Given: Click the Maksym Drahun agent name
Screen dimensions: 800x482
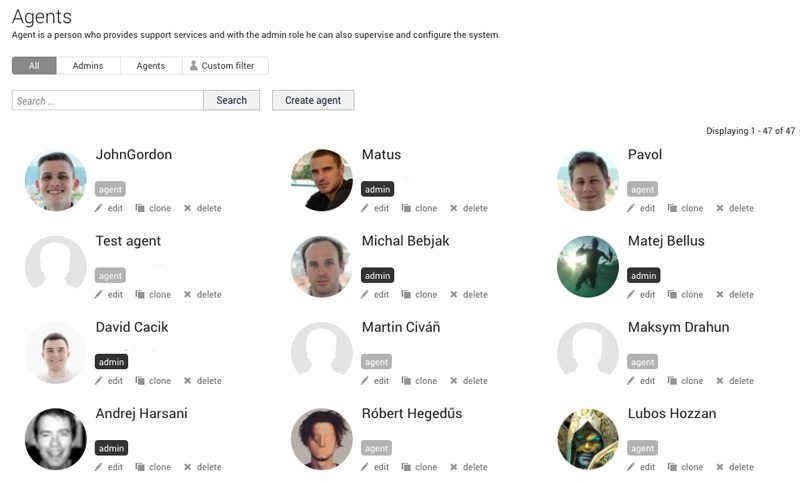Looking at the screenshot, I should click(x=678, y=327).
